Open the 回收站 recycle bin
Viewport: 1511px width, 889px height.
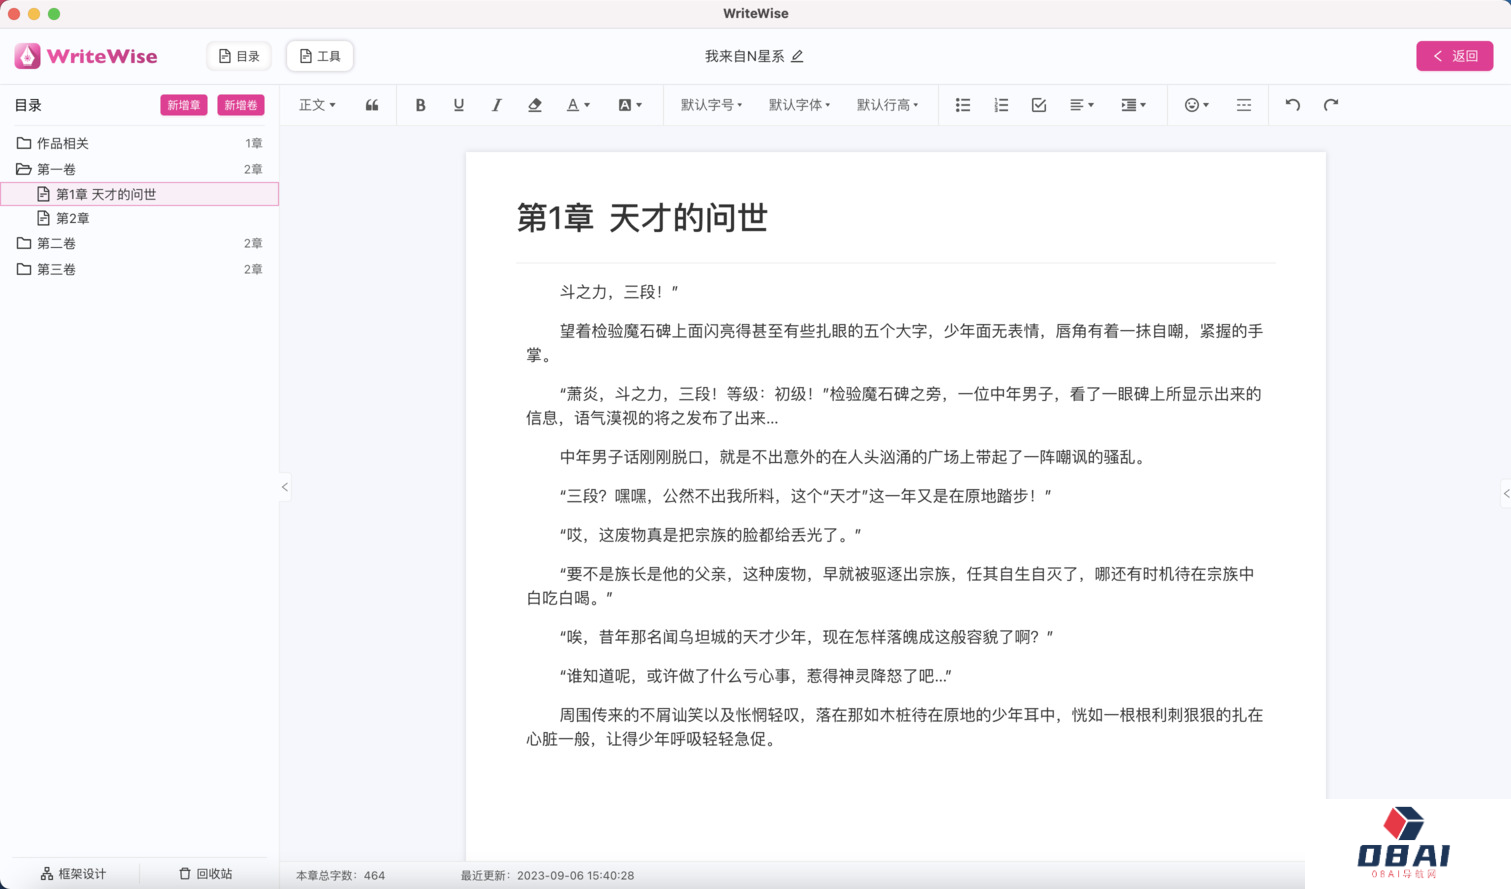206,874
